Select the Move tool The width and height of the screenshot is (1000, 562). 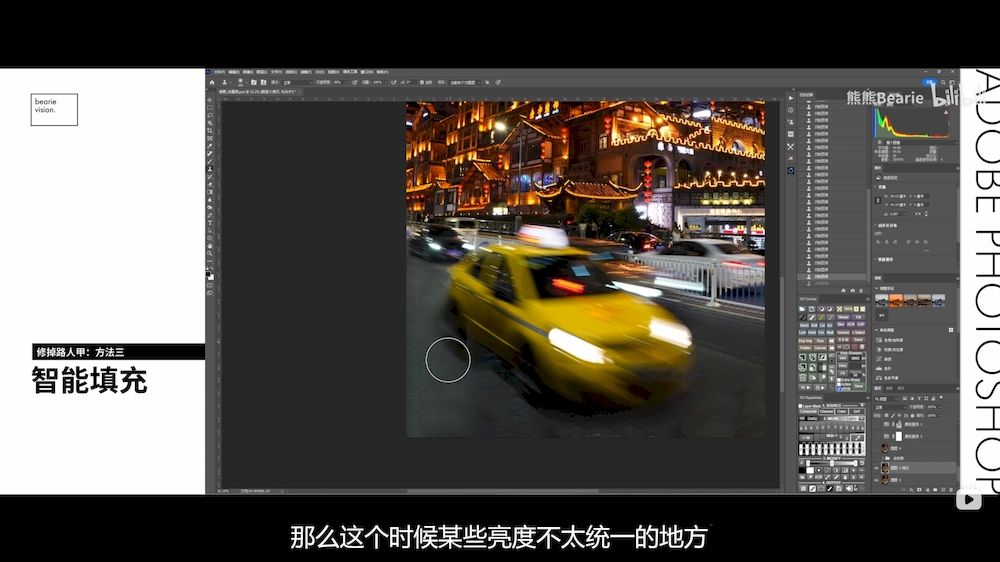coord(210,100)
